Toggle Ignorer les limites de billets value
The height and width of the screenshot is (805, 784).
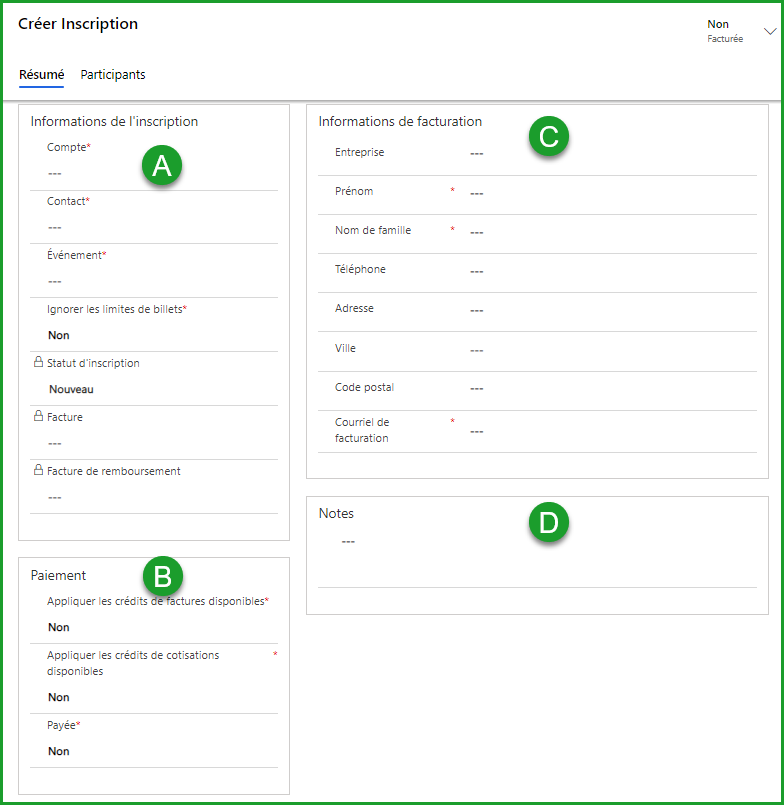coord(59,336)
